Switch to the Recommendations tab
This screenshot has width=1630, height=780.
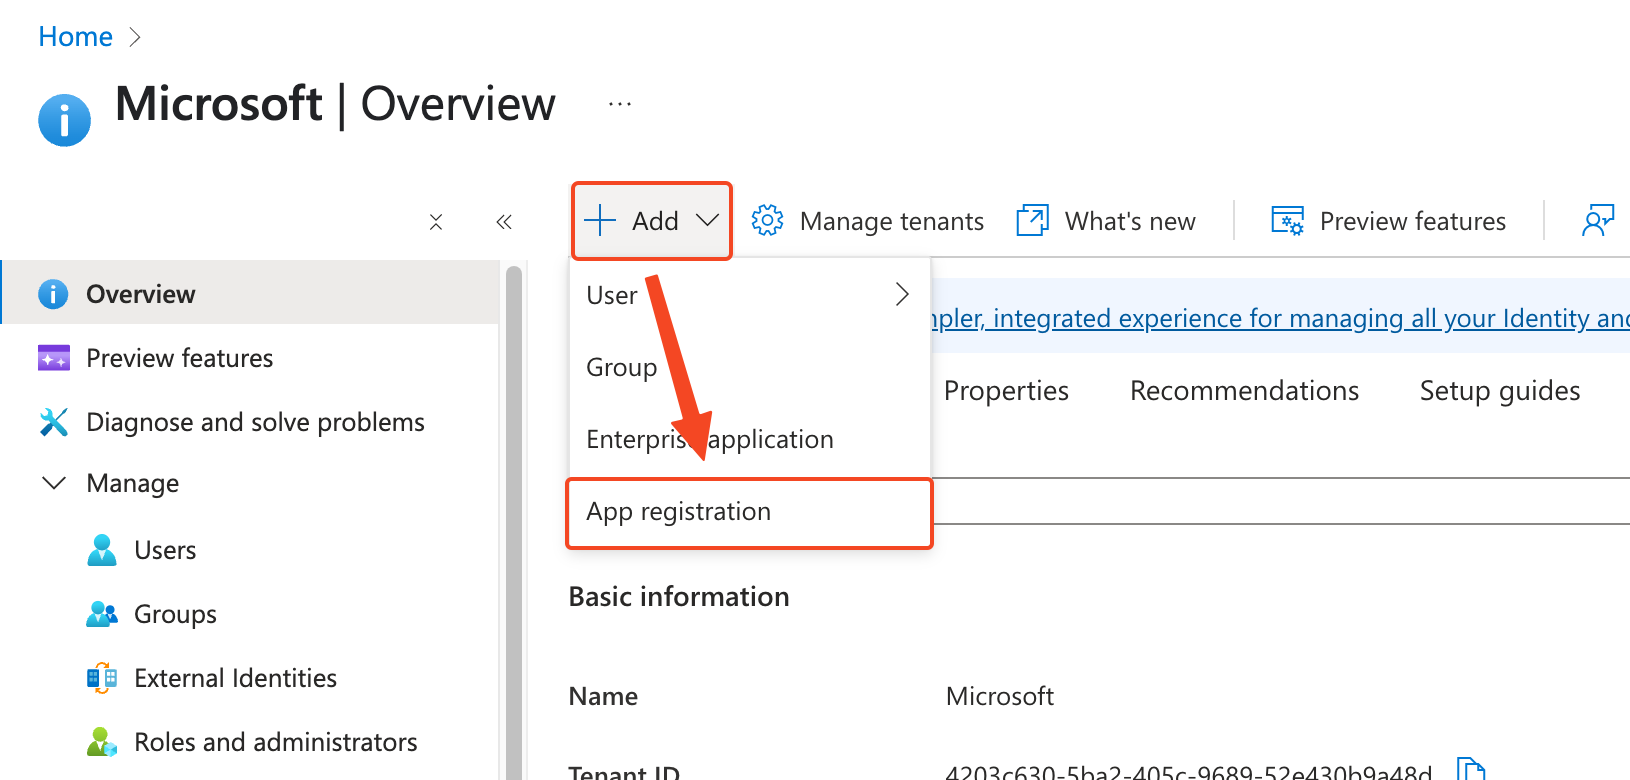(x=1244, y=391)
